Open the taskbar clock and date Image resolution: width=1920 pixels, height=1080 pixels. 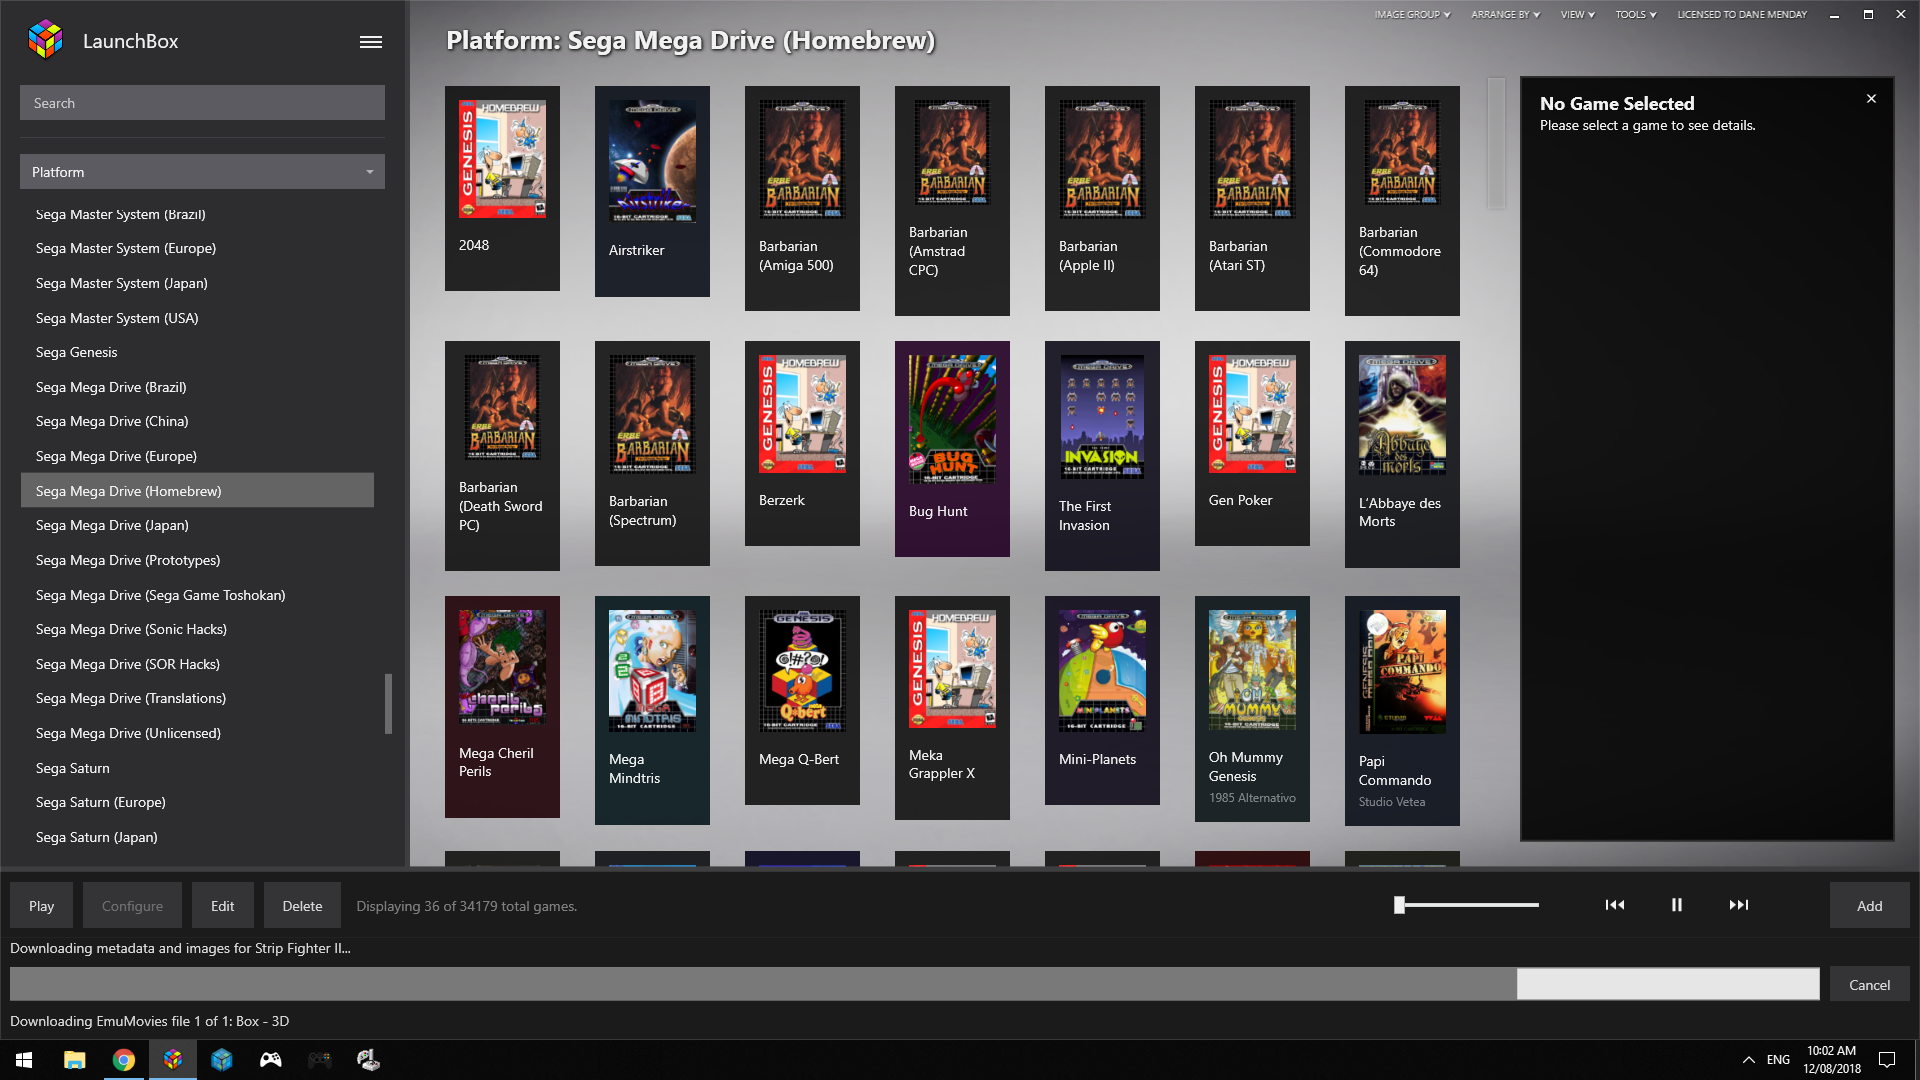pos(1832,1060)
